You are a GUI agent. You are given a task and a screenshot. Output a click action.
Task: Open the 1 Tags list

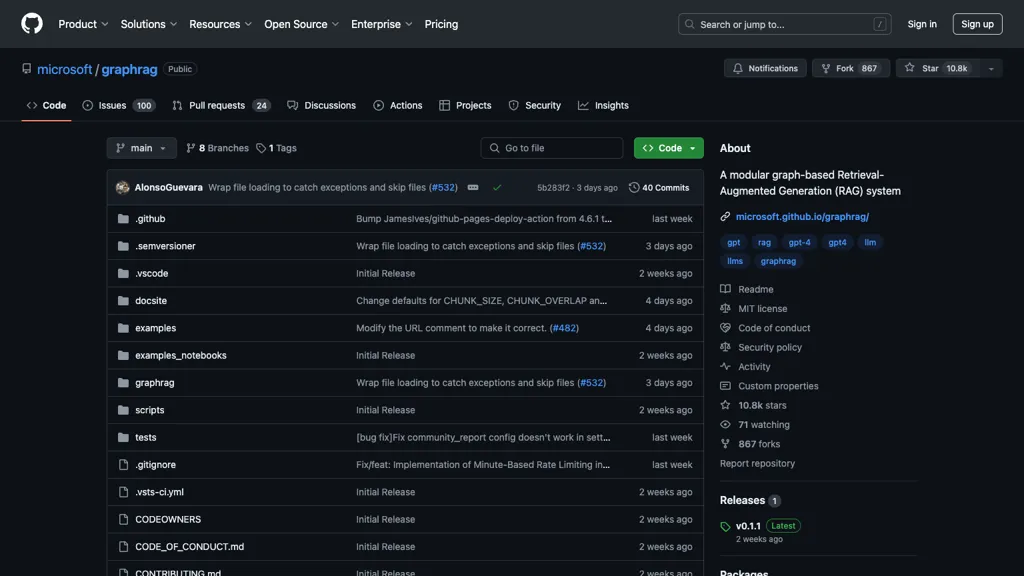tap(277, 148)
